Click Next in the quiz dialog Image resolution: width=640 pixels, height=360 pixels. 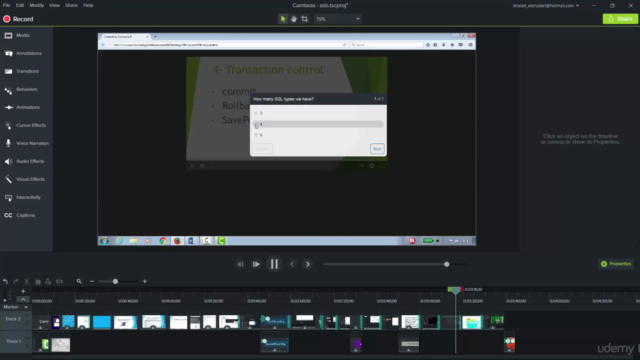point(377,149)
